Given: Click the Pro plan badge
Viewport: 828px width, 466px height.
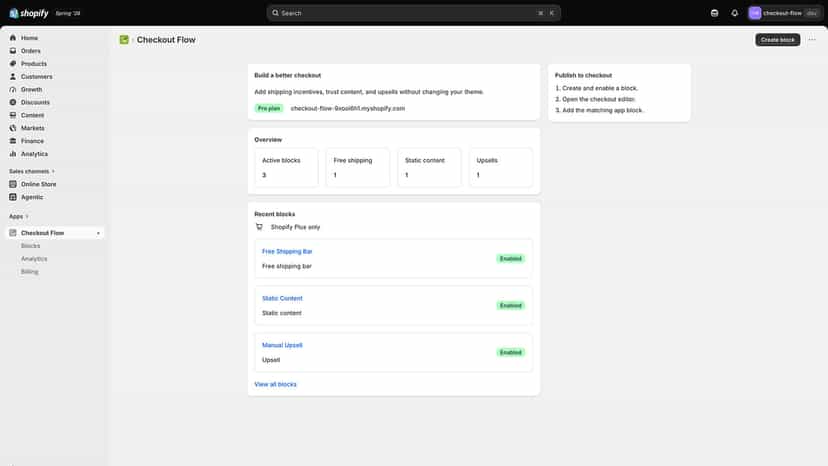Looking at the screenshot, I should pyautogui.click(x=269, y=108).
